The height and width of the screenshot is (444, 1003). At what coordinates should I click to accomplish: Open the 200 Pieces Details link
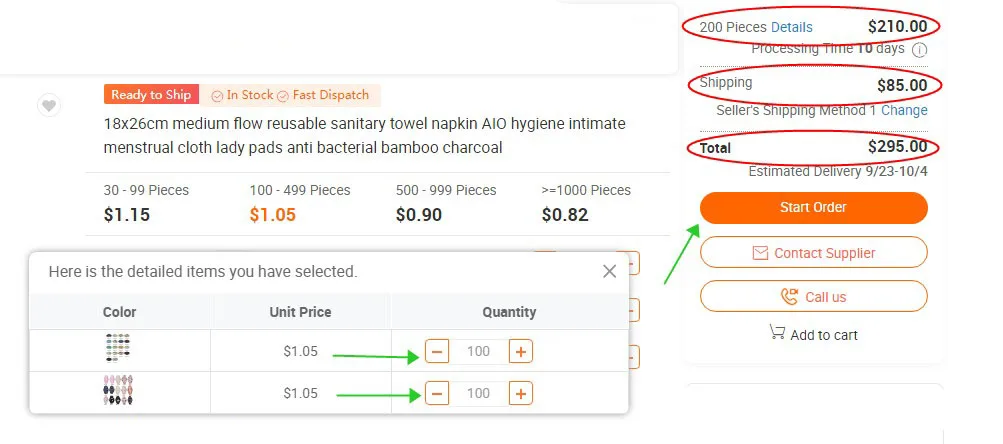click(x=791, y=27)
